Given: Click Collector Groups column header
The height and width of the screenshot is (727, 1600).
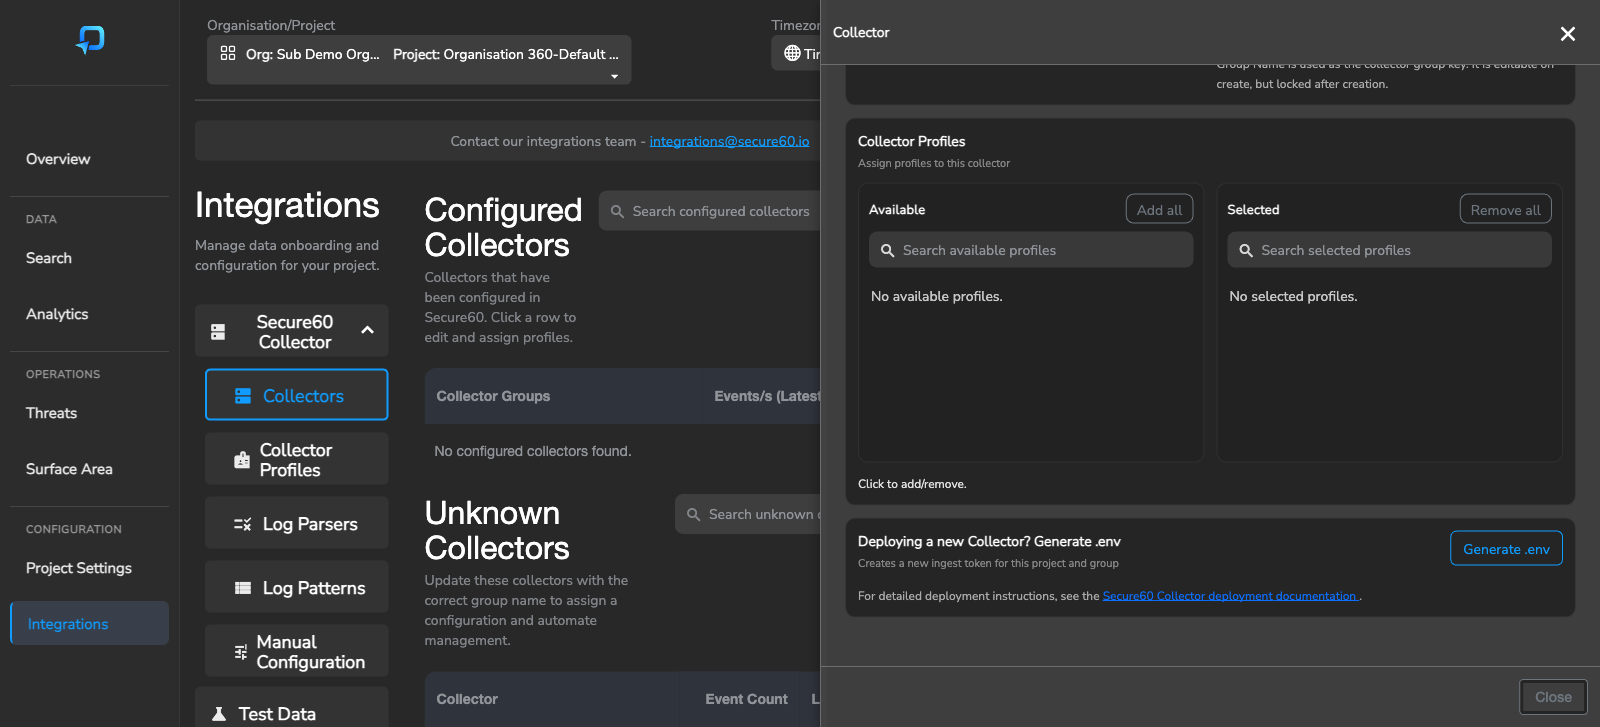Looking at the screenshot, I should [493, 396].
